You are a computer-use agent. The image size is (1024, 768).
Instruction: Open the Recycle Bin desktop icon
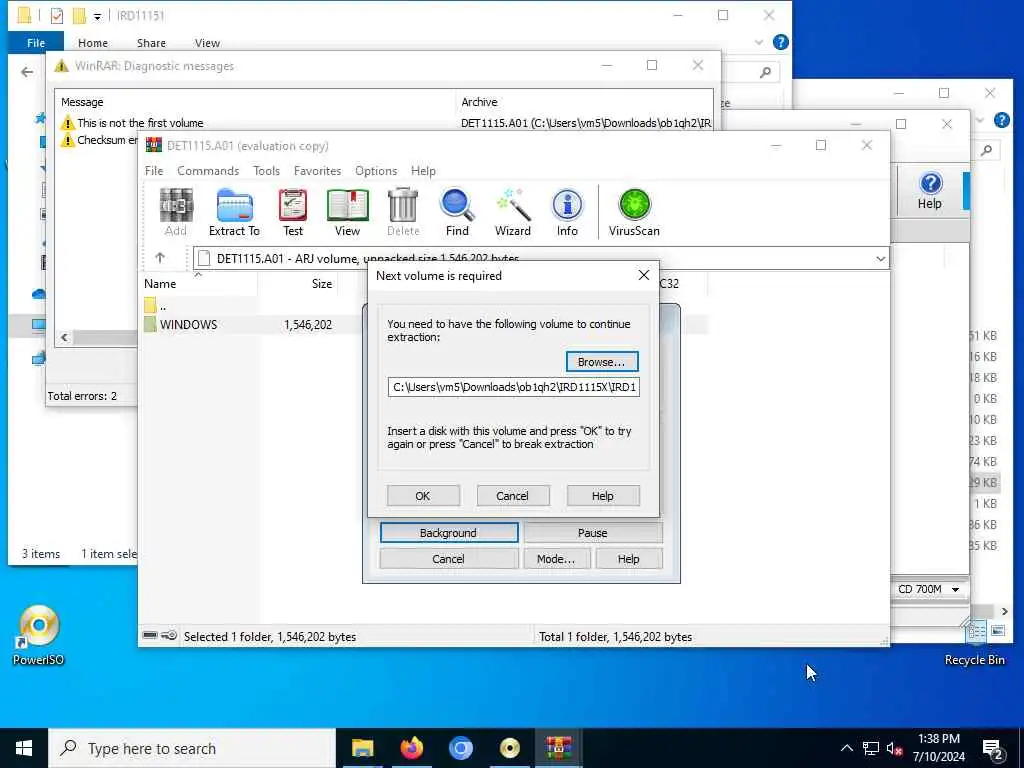pos(974,642)
